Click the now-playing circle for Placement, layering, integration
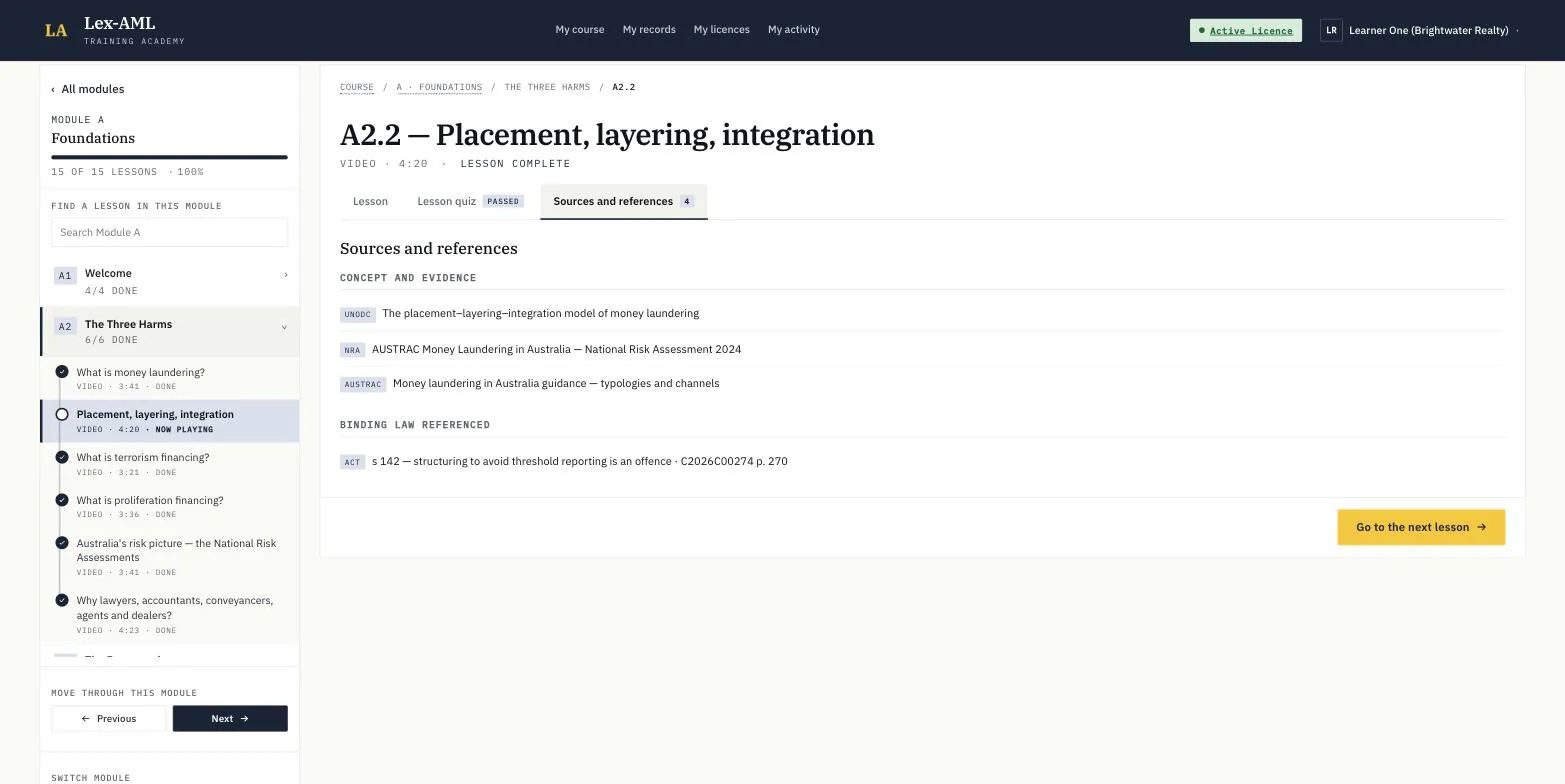The height and width of the screenshot is (784, 1565). point(62,414)
